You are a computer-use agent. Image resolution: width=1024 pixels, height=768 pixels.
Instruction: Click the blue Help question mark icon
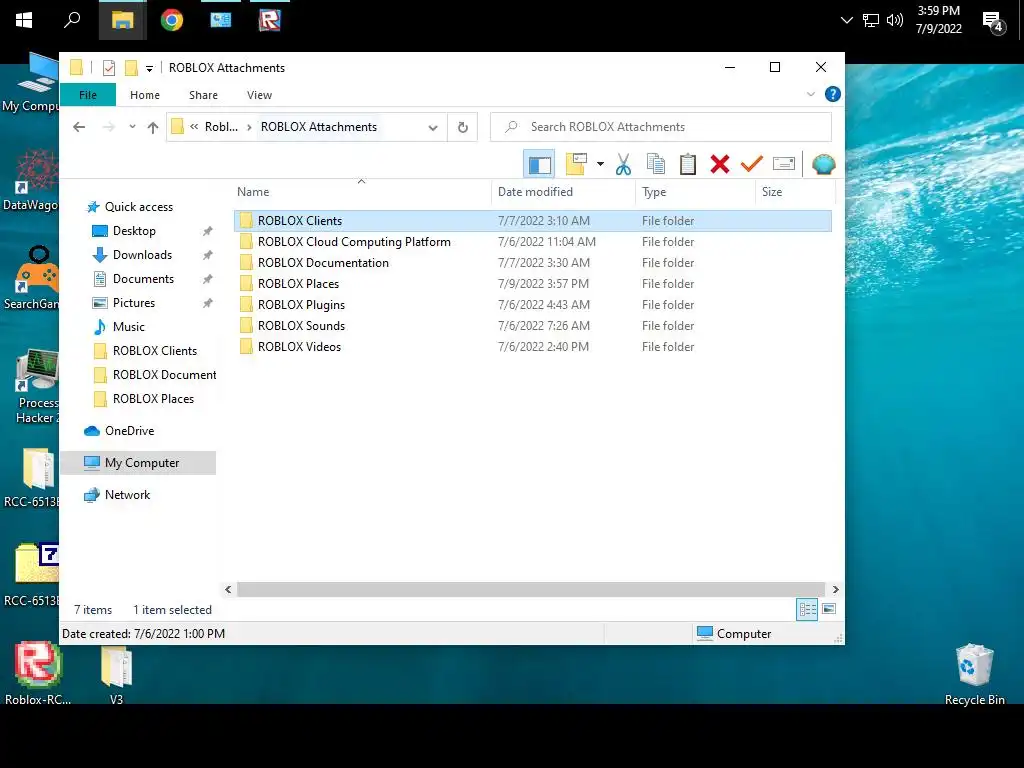point(833,94)
